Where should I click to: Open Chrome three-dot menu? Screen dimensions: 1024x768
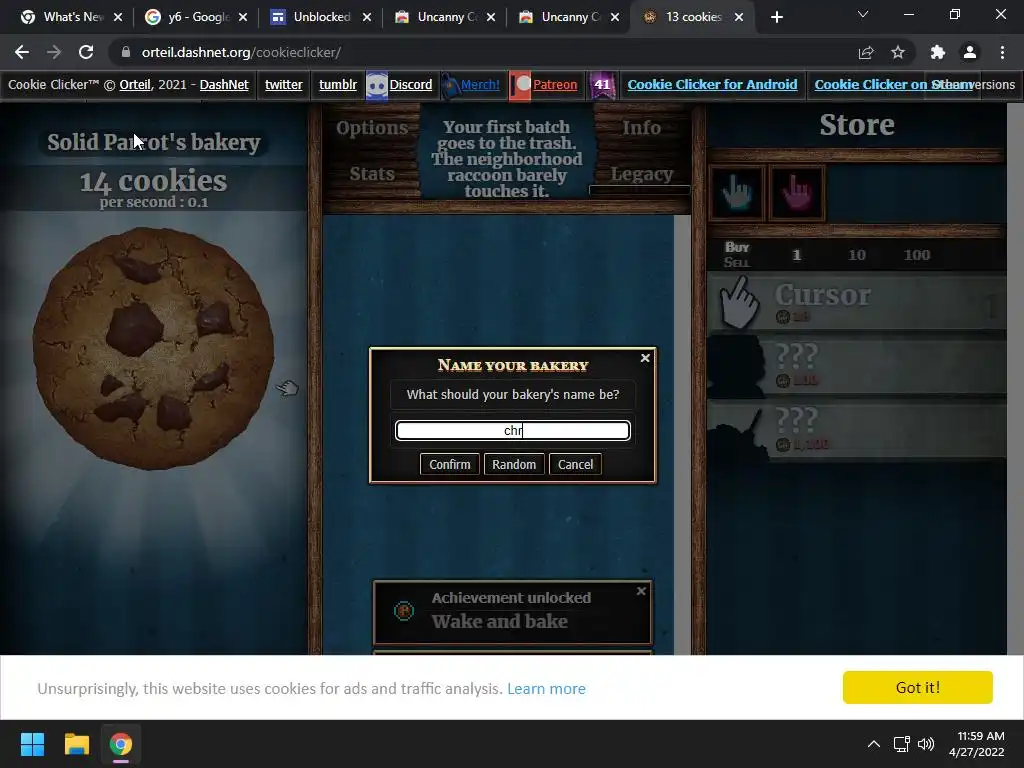(1002, 52)
